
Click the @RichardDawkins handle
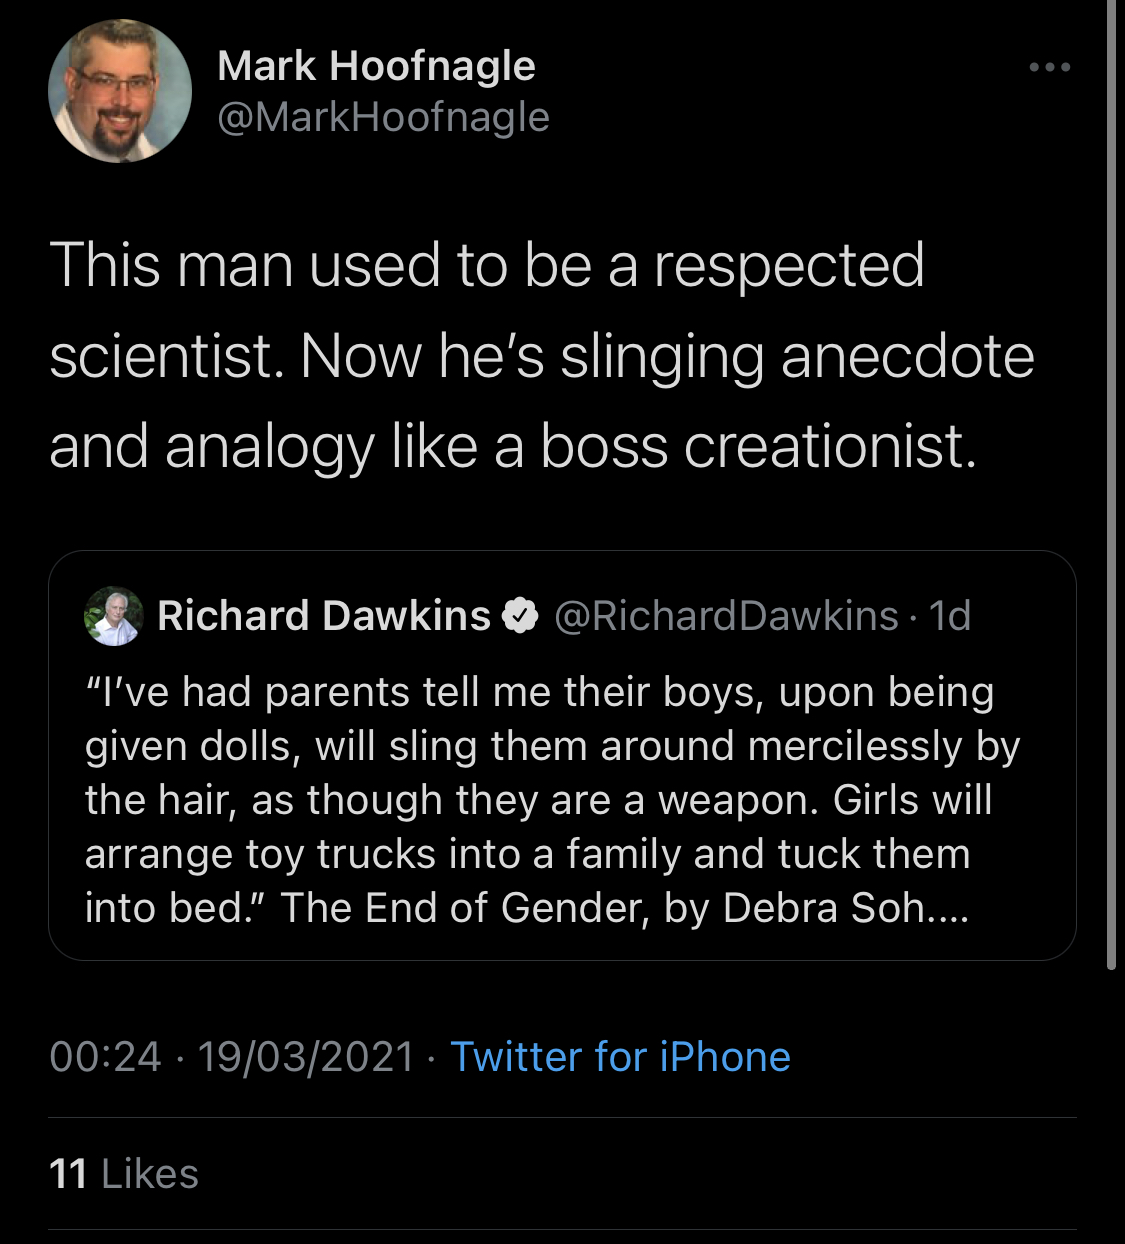(x=726, y=616)
